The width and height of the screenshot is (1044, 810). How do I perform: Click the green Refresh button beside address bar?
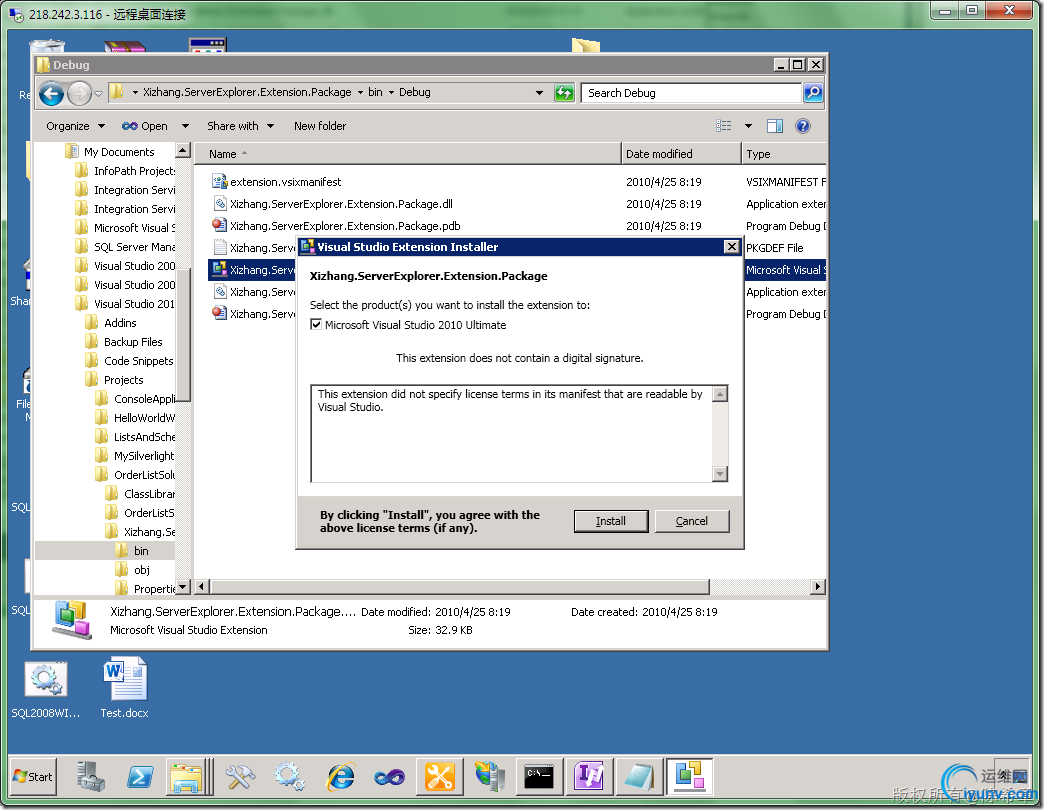click(564, 93)
